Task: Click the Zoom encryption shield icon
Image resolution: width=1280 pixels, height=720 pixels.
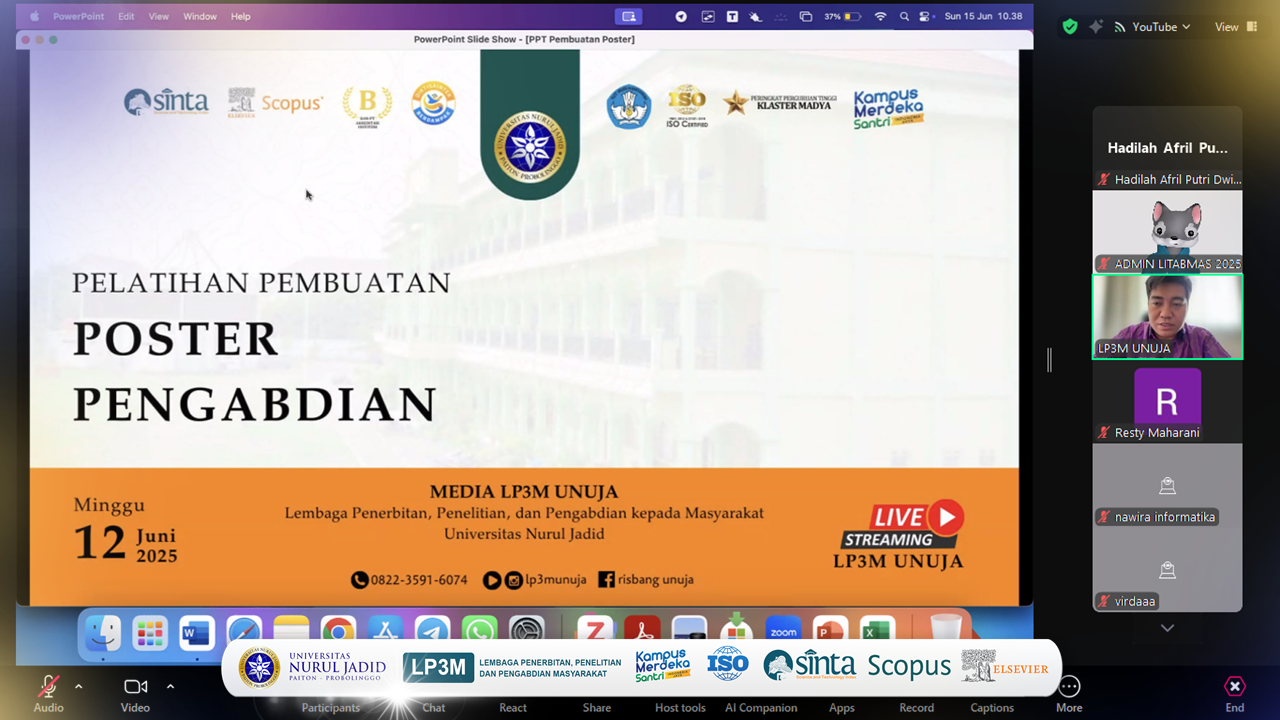Action: tap(1070, 27)
